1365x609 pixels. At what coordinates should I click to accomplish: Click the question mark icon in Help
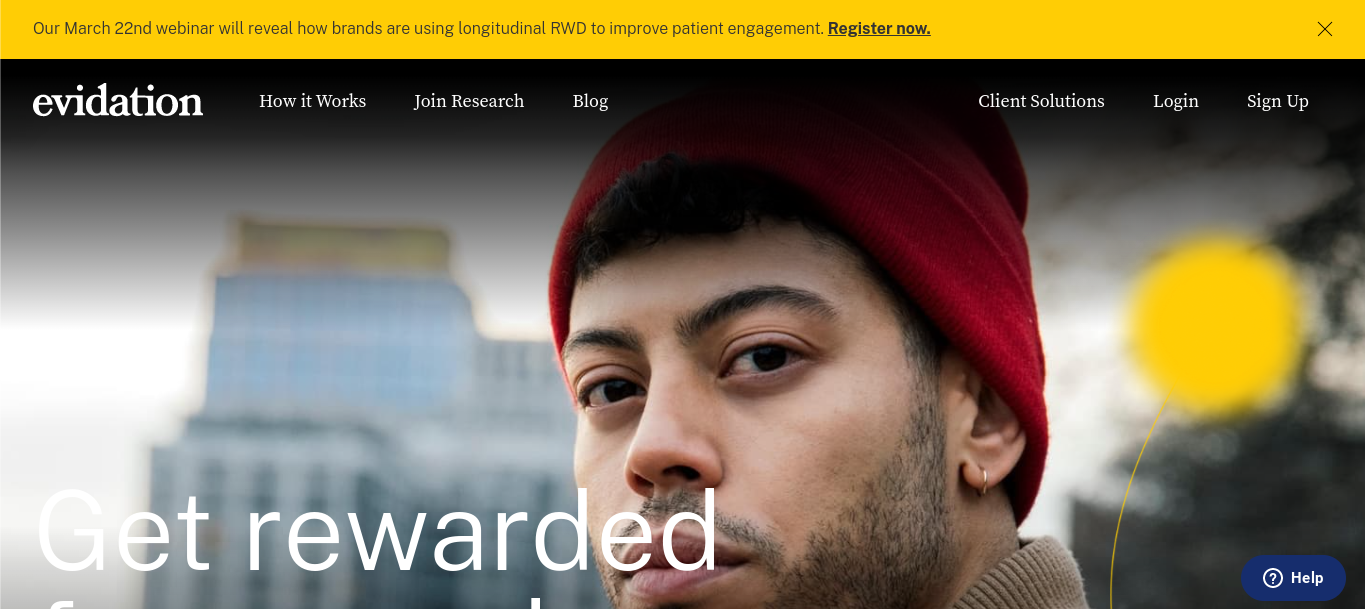click(x=1273, y=578)
